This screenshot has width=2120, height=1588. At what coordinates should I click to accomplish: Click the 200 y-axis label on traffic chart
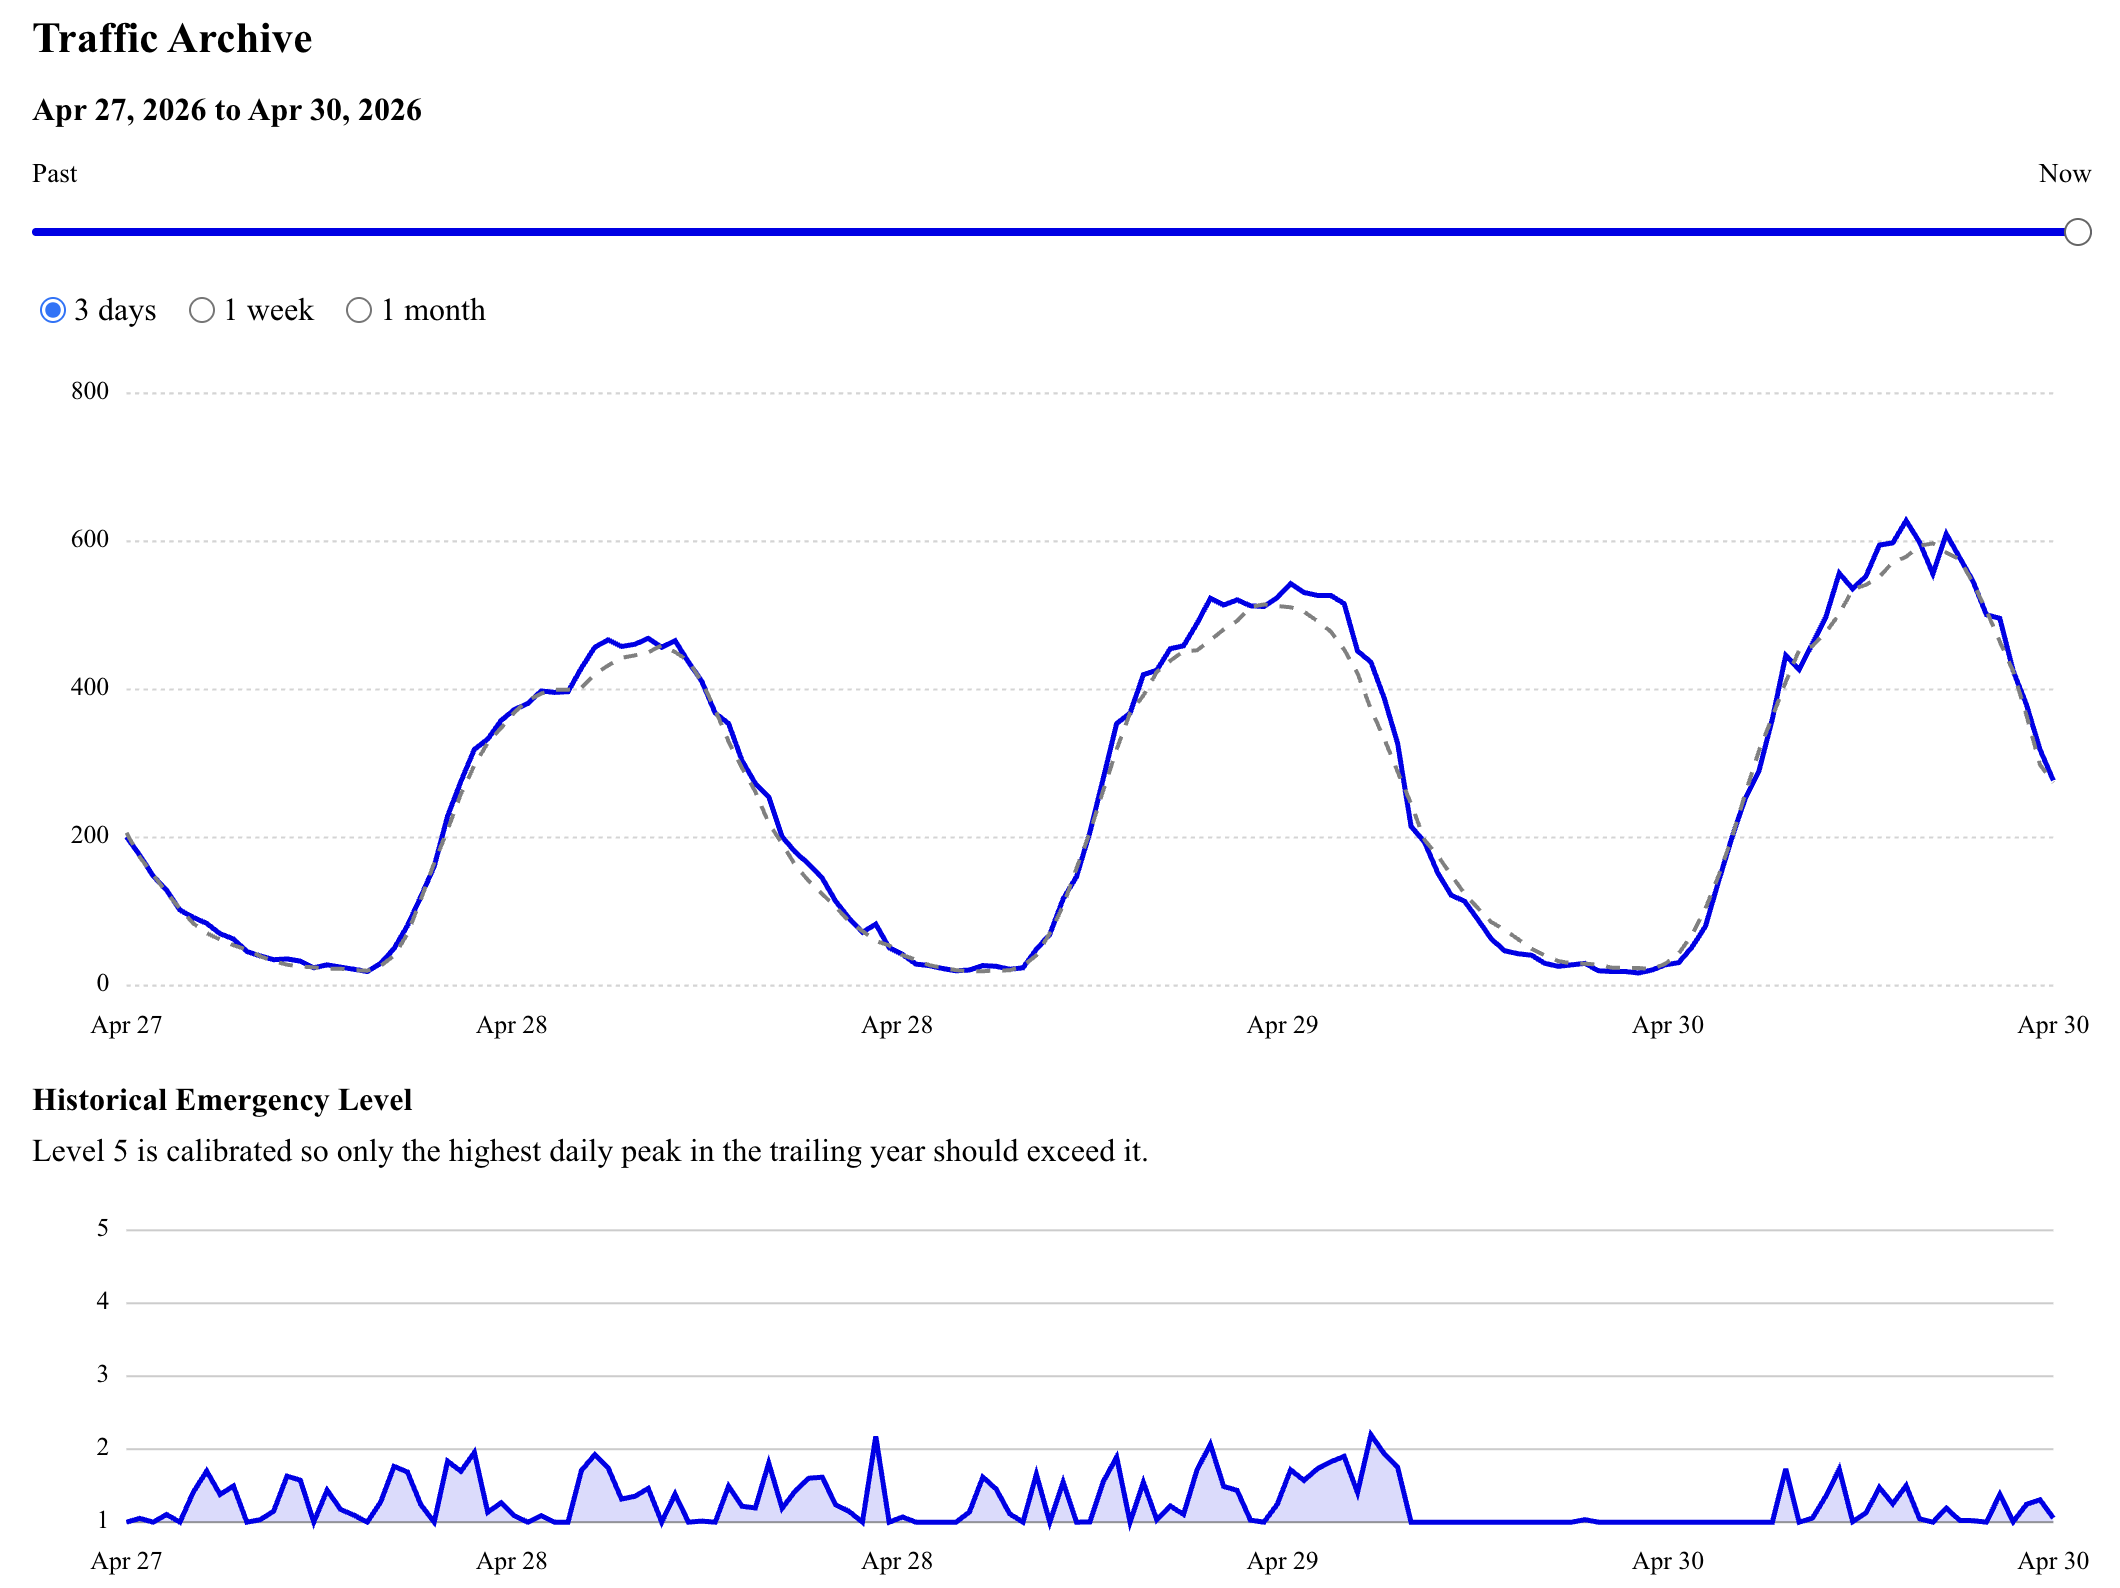tap(90, 836)
